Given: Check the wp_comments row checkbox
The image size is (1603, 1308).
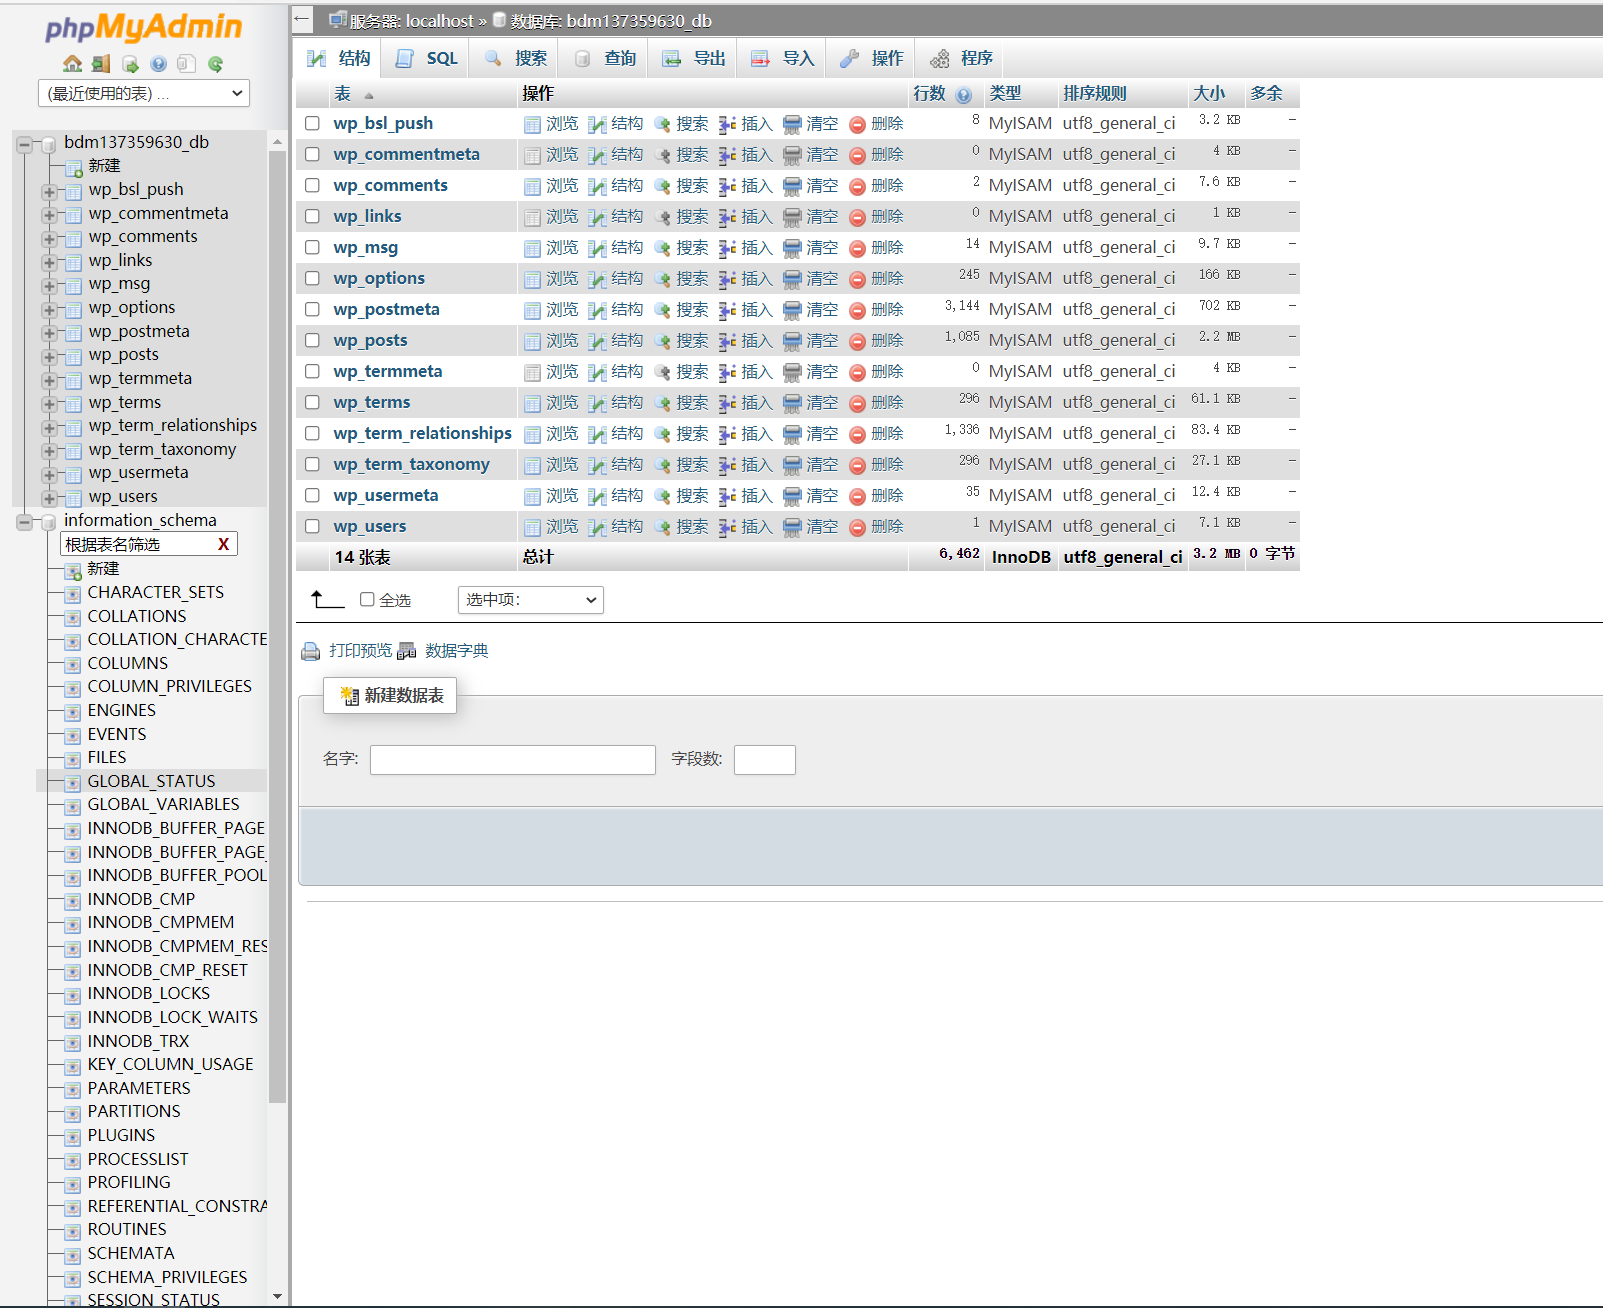Looking at the screenshot, I should point(312,185).
